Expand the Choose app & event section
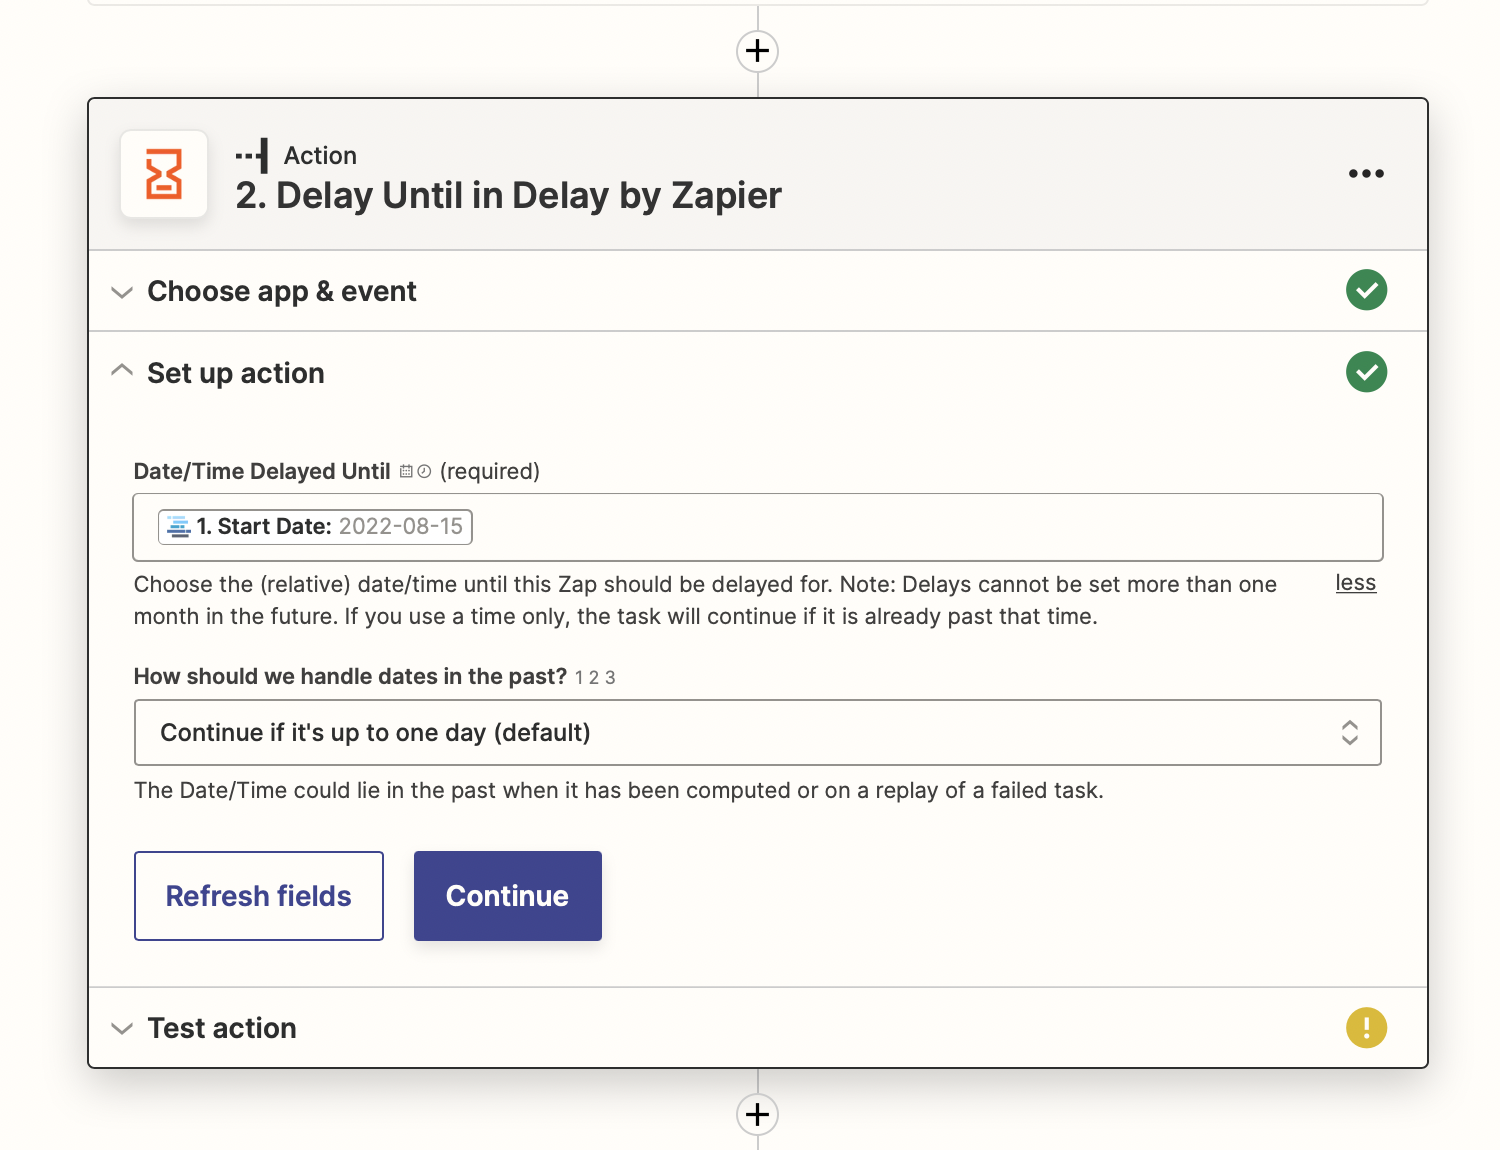The width and height of the screenshot is (1500, 1150). 282,291
